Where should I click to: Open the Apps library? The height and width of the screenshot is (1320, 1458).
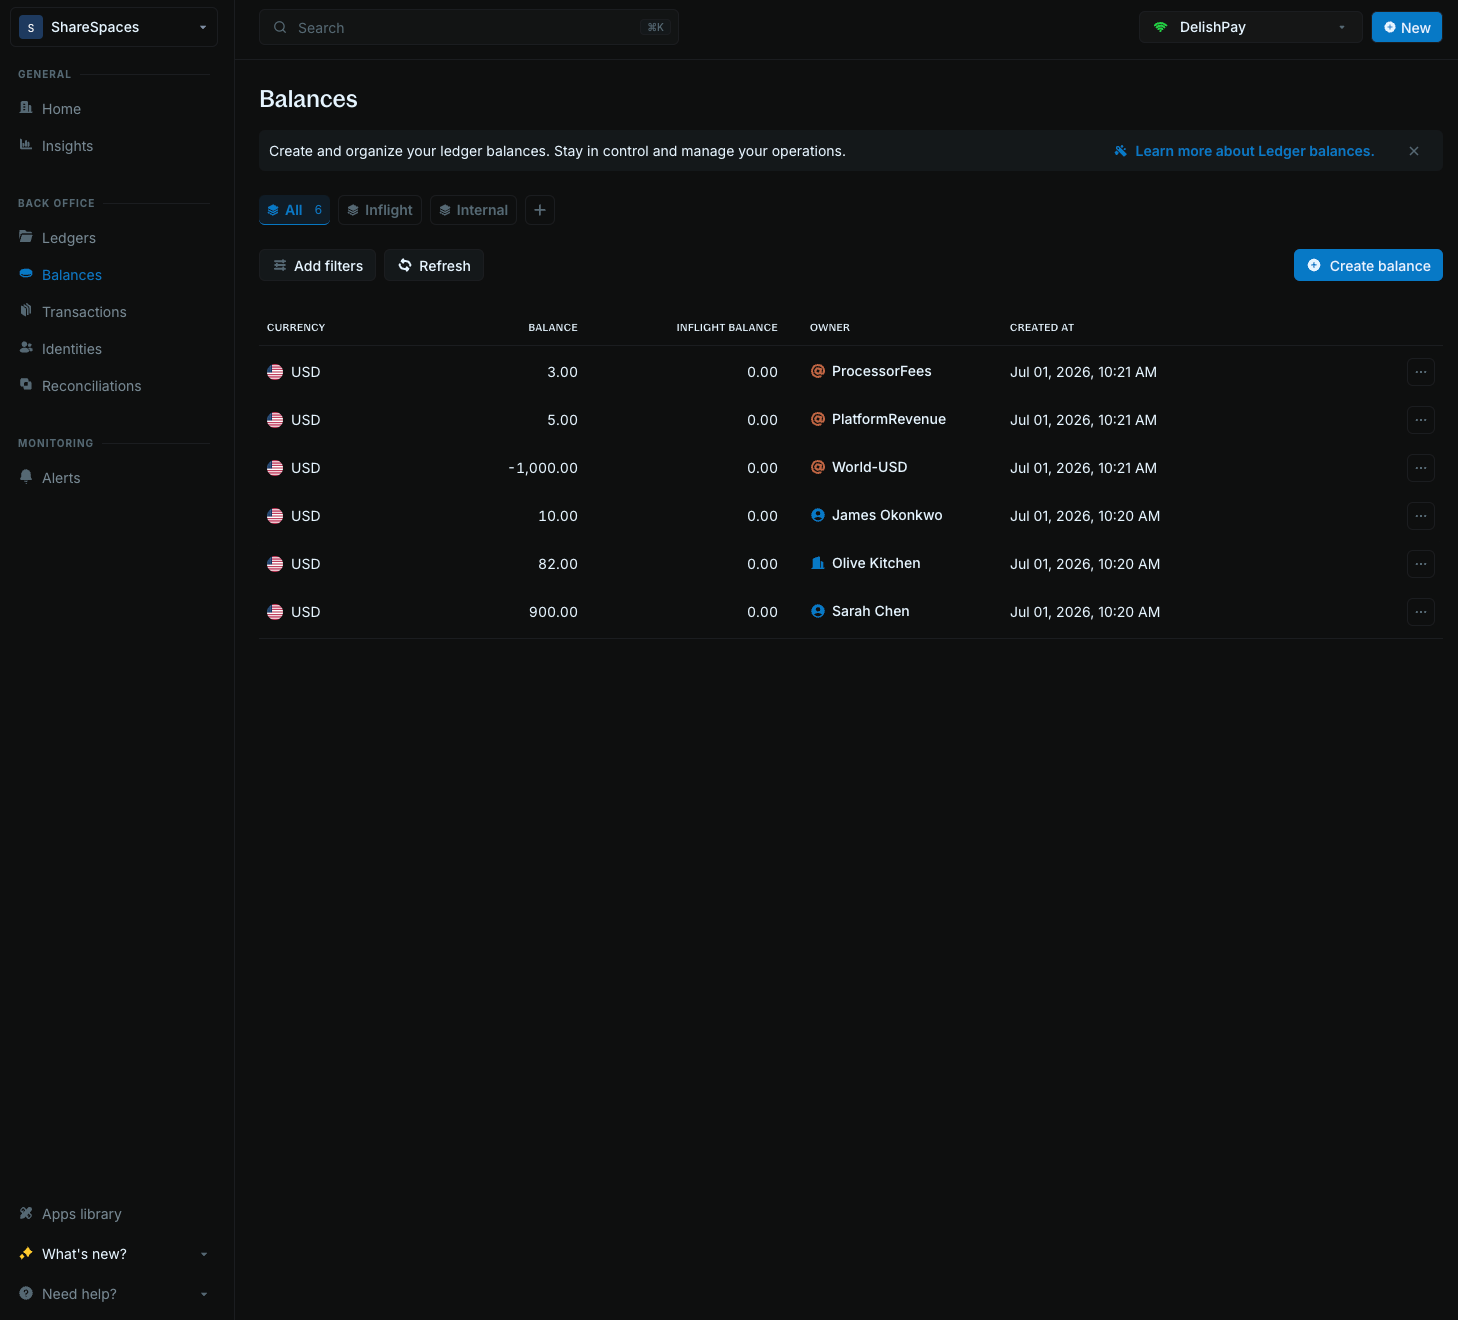click(x=82, y=1214)
